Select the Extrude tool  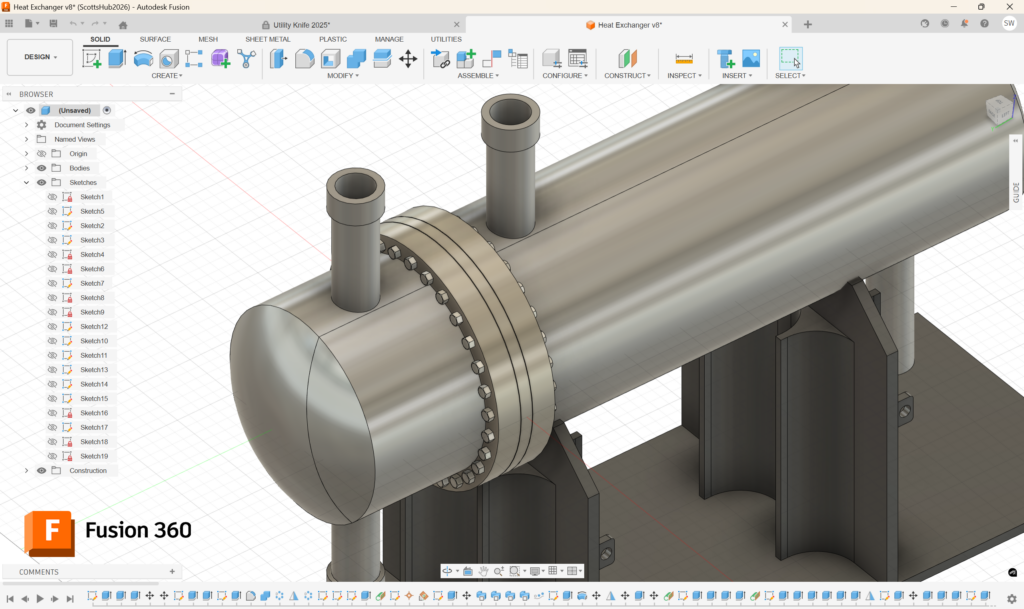117,59
